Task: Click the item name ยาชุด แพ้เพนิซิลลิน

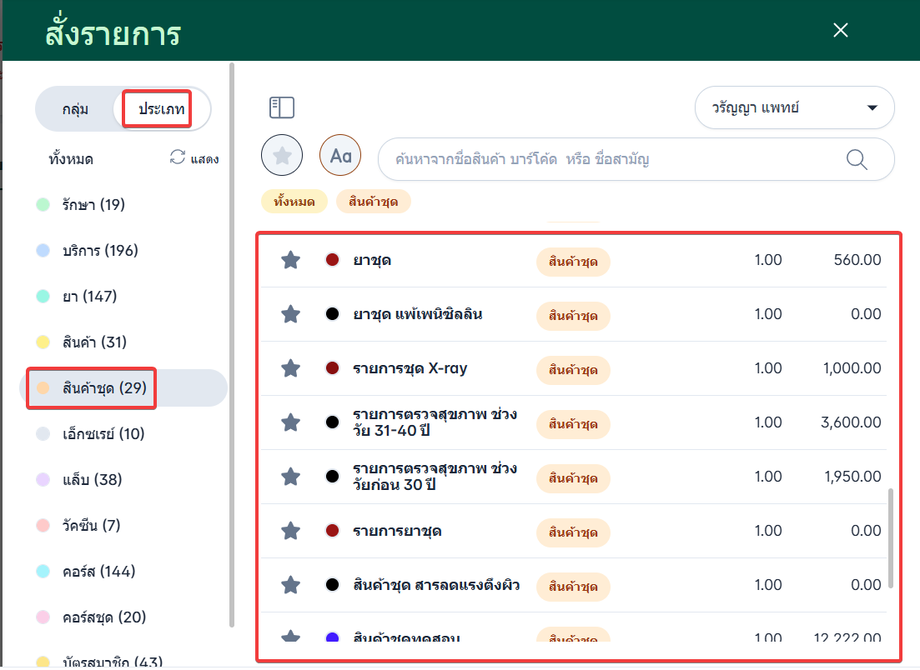Action: click(418, 314)
